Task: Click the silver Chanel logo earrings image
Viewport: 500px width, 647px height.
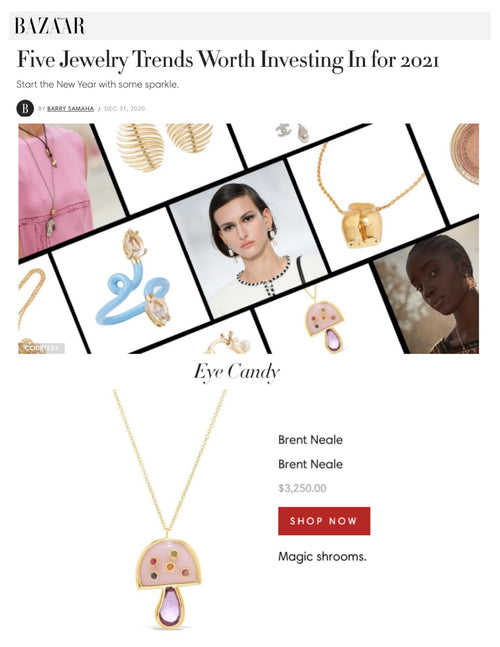Action: coord(292,133)
